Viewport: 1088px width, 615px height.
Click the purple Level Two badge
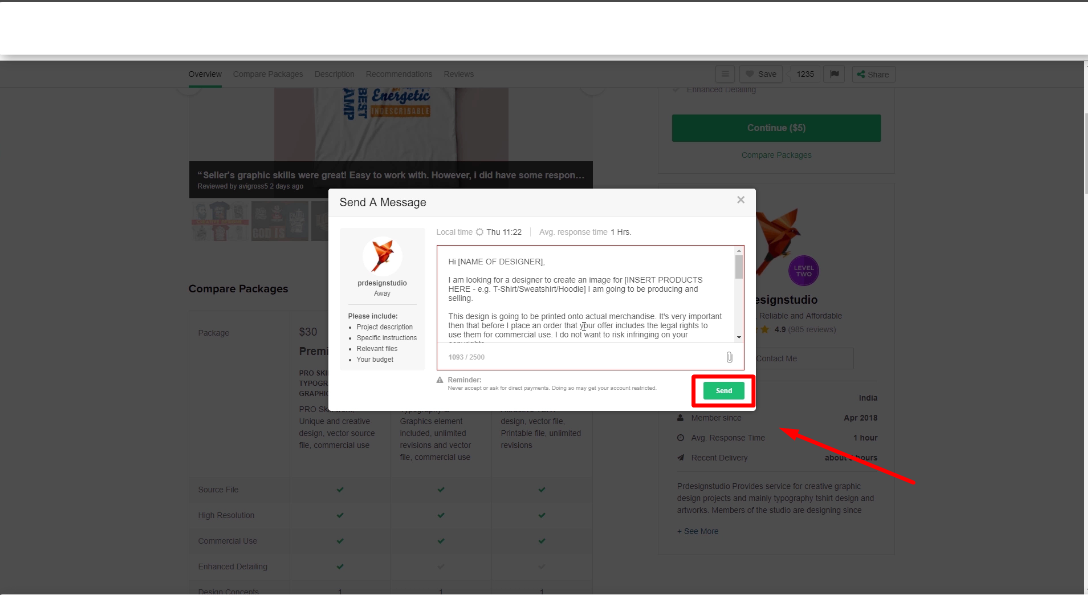coord(803,271)
